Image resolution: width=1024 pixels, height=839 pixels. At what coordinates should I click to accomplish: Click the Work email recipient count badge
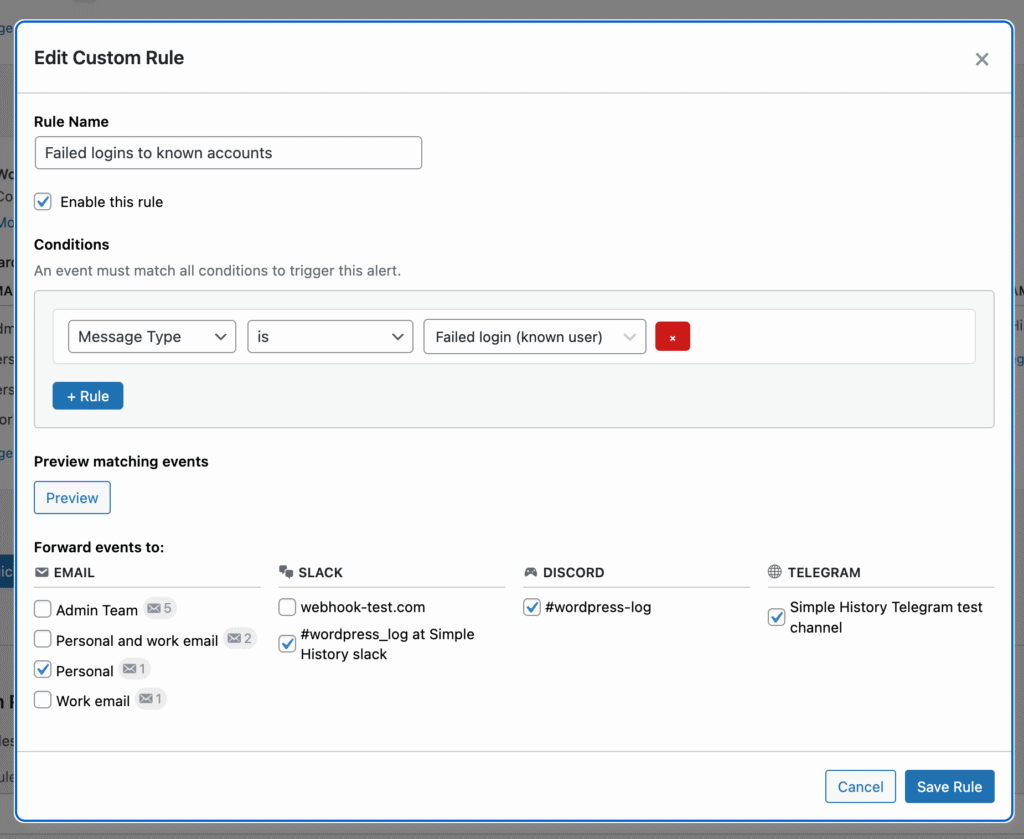151,700
